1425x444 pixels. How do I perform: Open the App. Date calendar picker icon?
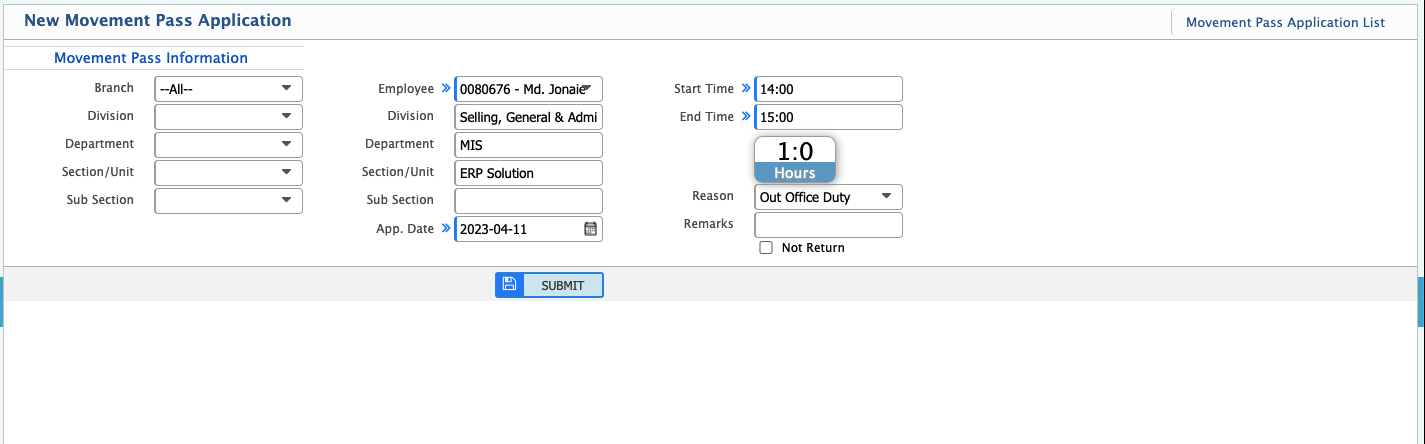coord(590,229)
